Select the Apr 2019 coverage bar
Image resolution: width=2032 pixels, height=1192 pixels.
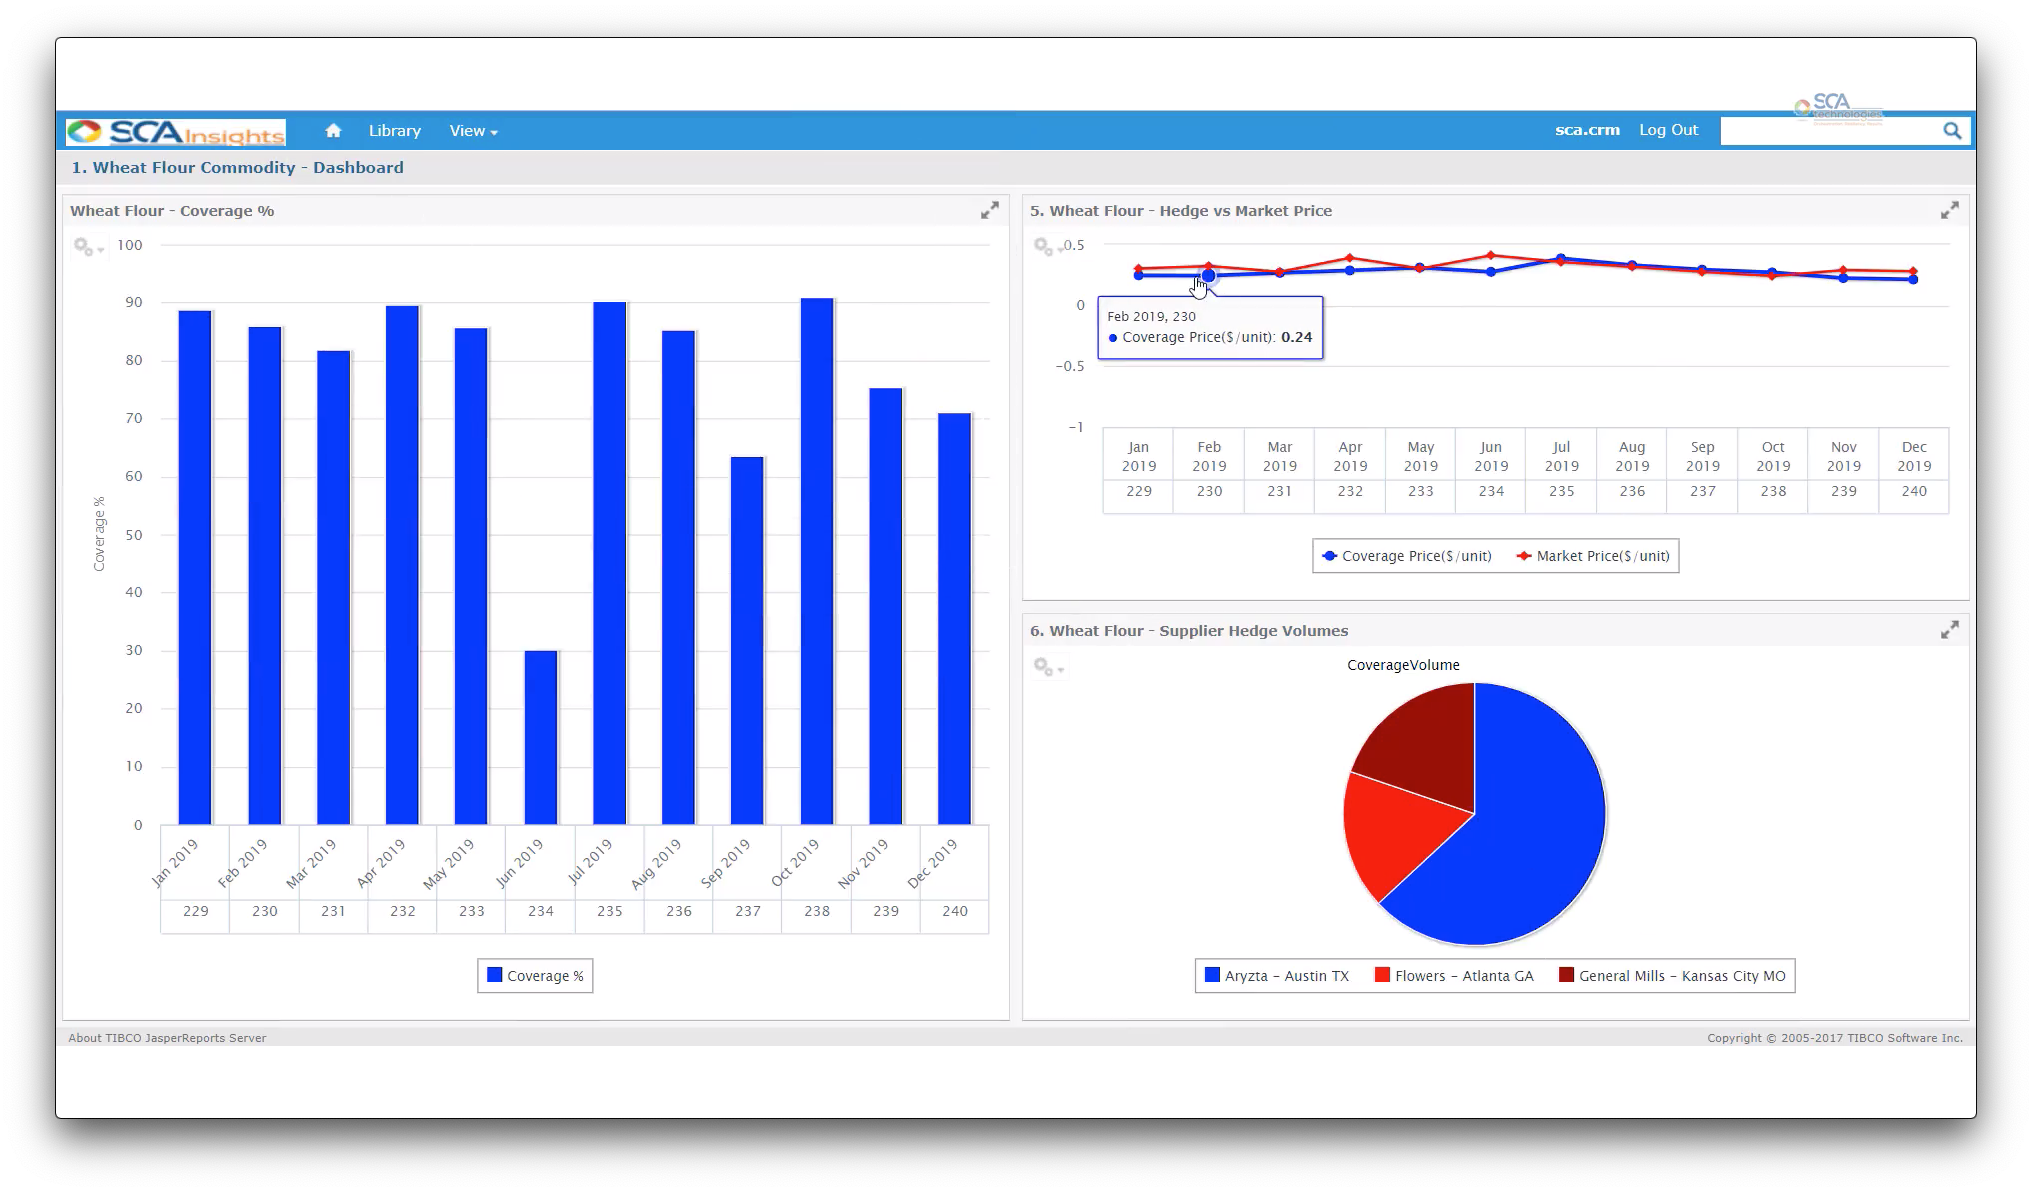[402, 565]
